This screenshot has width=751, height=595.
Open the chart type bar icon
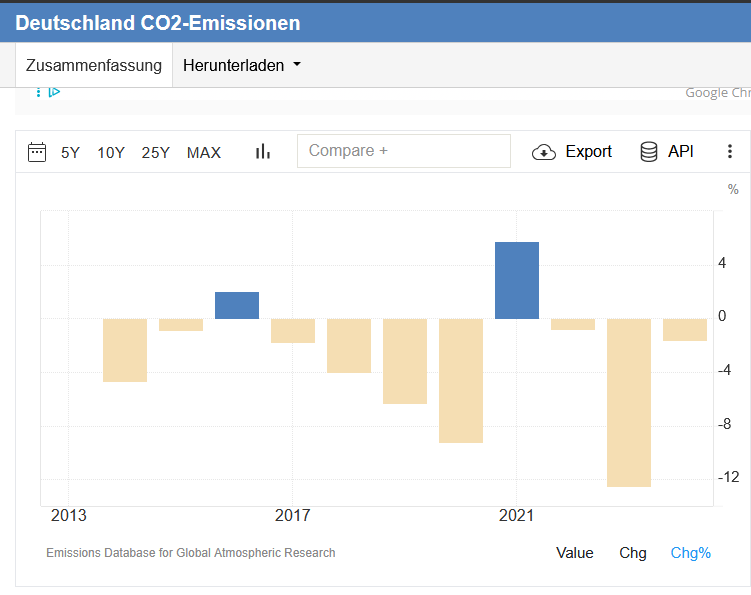(263, 152)
